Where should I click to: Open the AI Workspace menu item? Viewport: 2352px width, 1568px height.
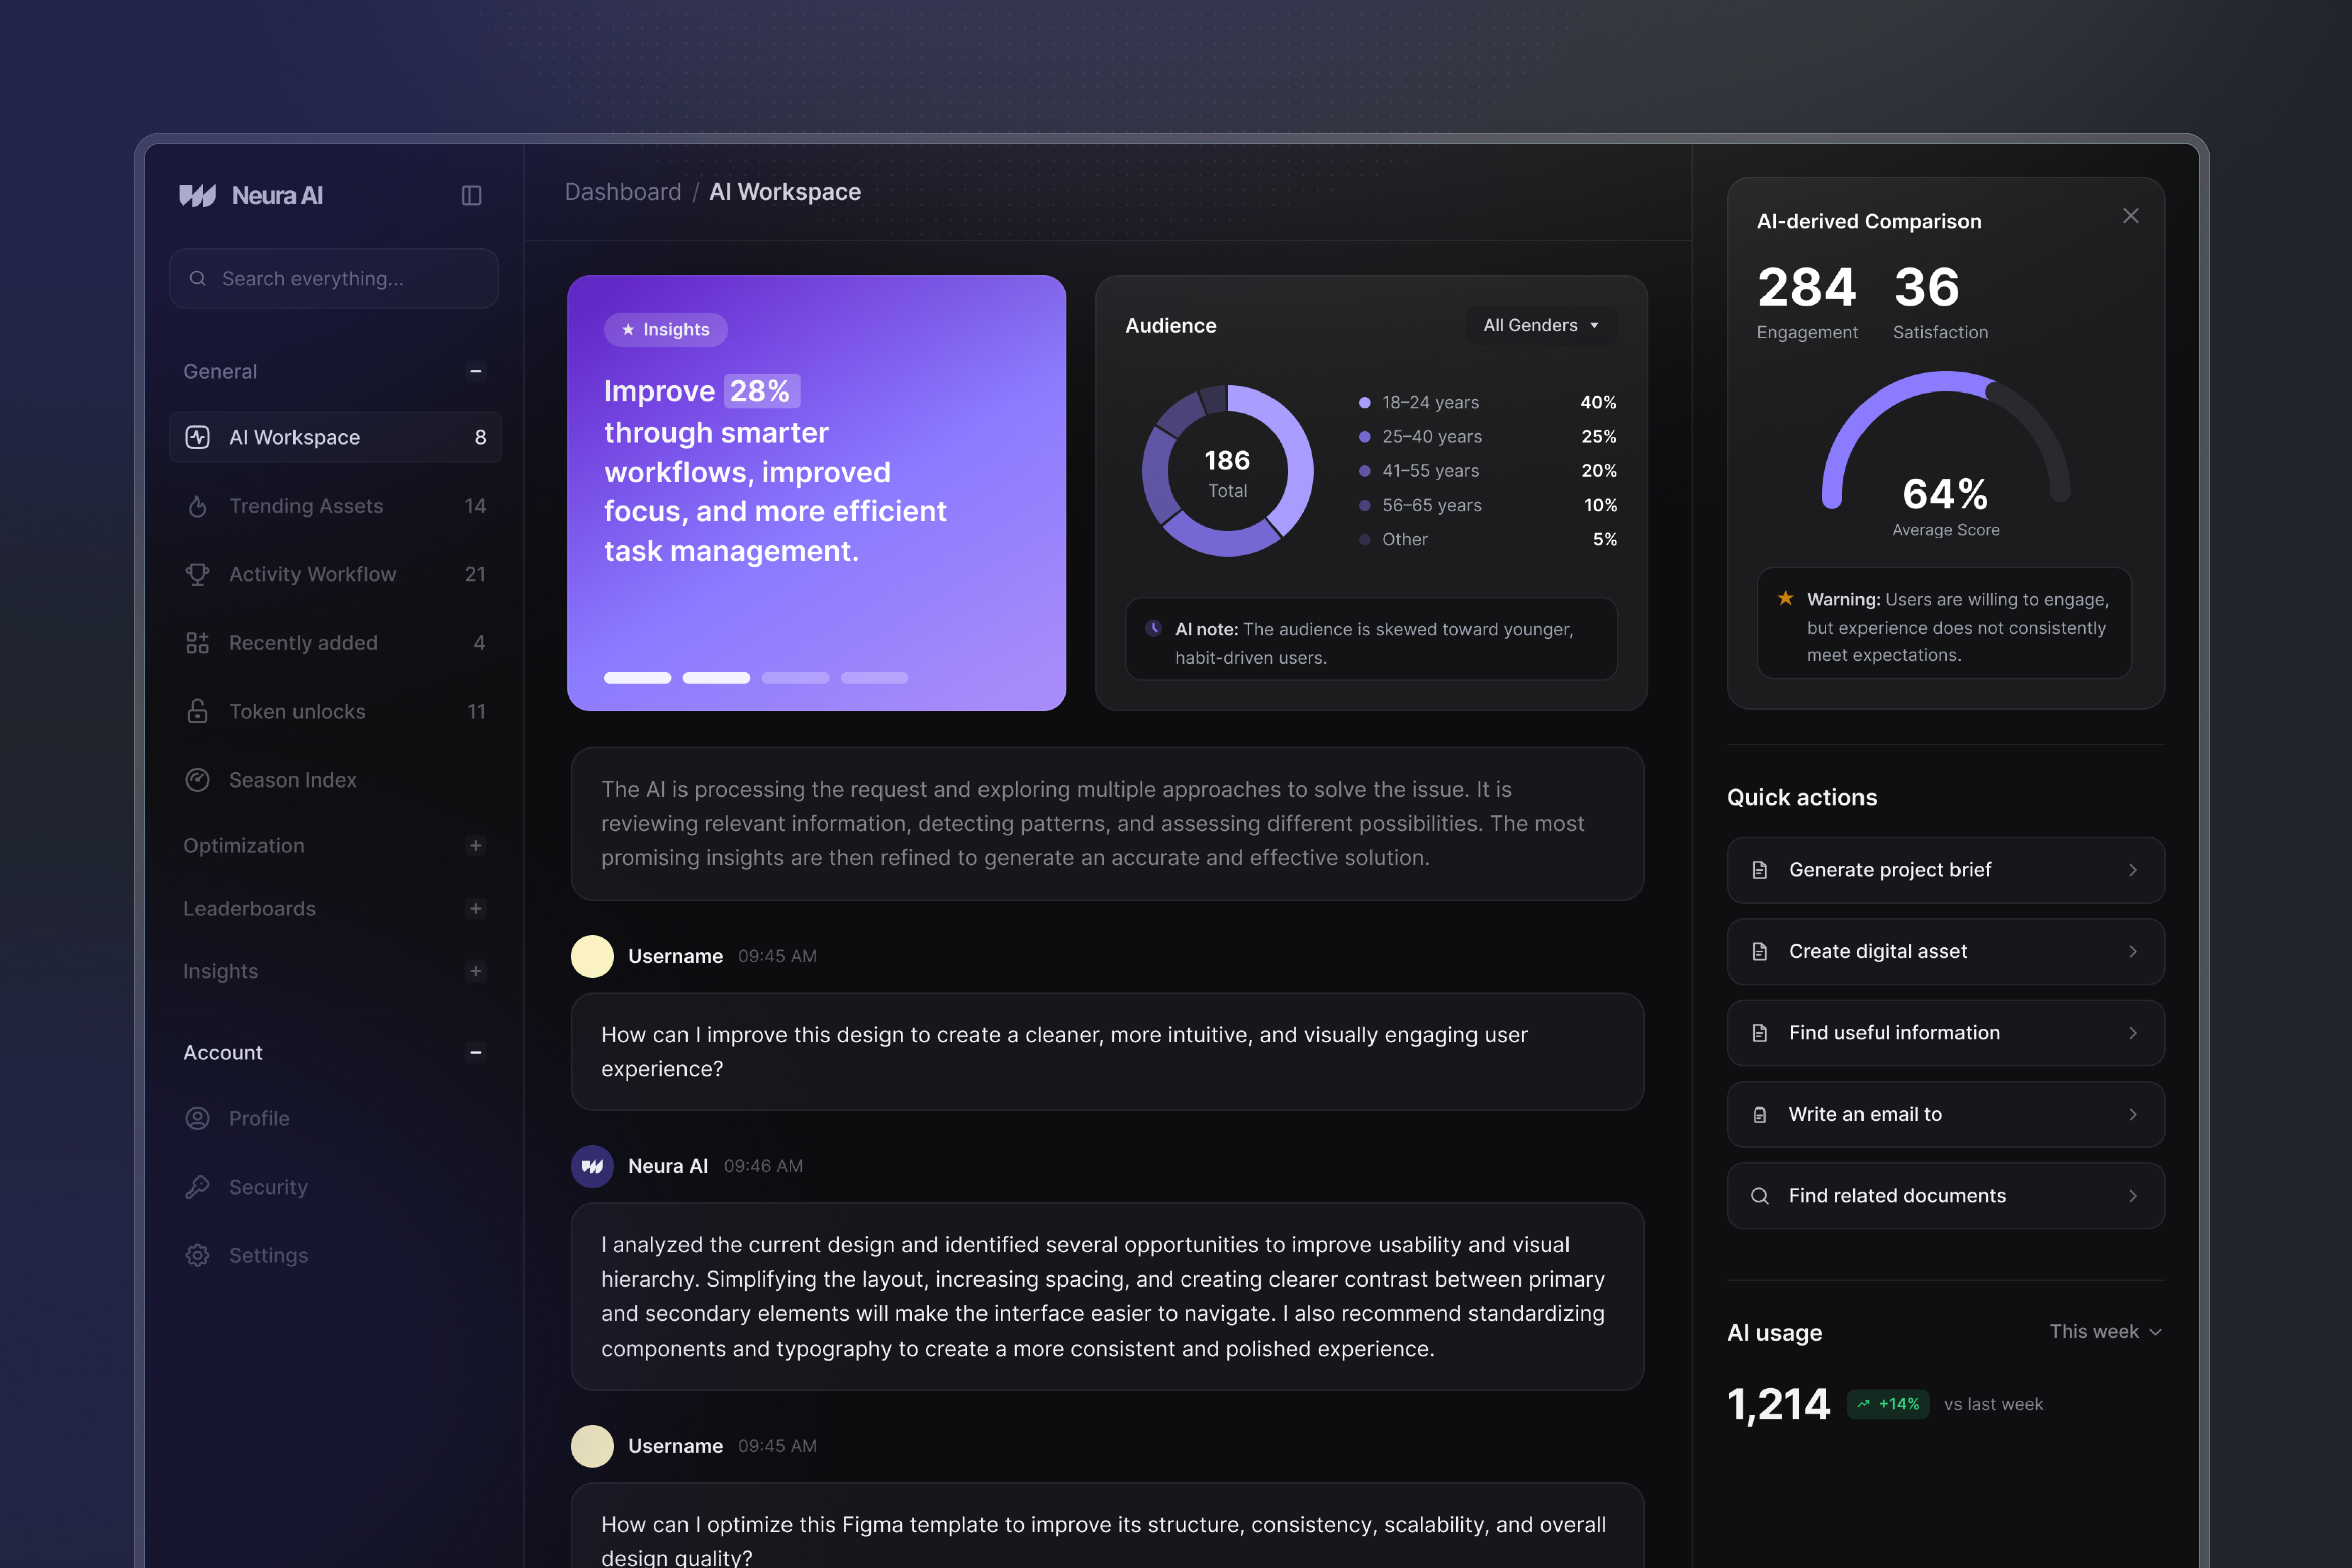335,437
